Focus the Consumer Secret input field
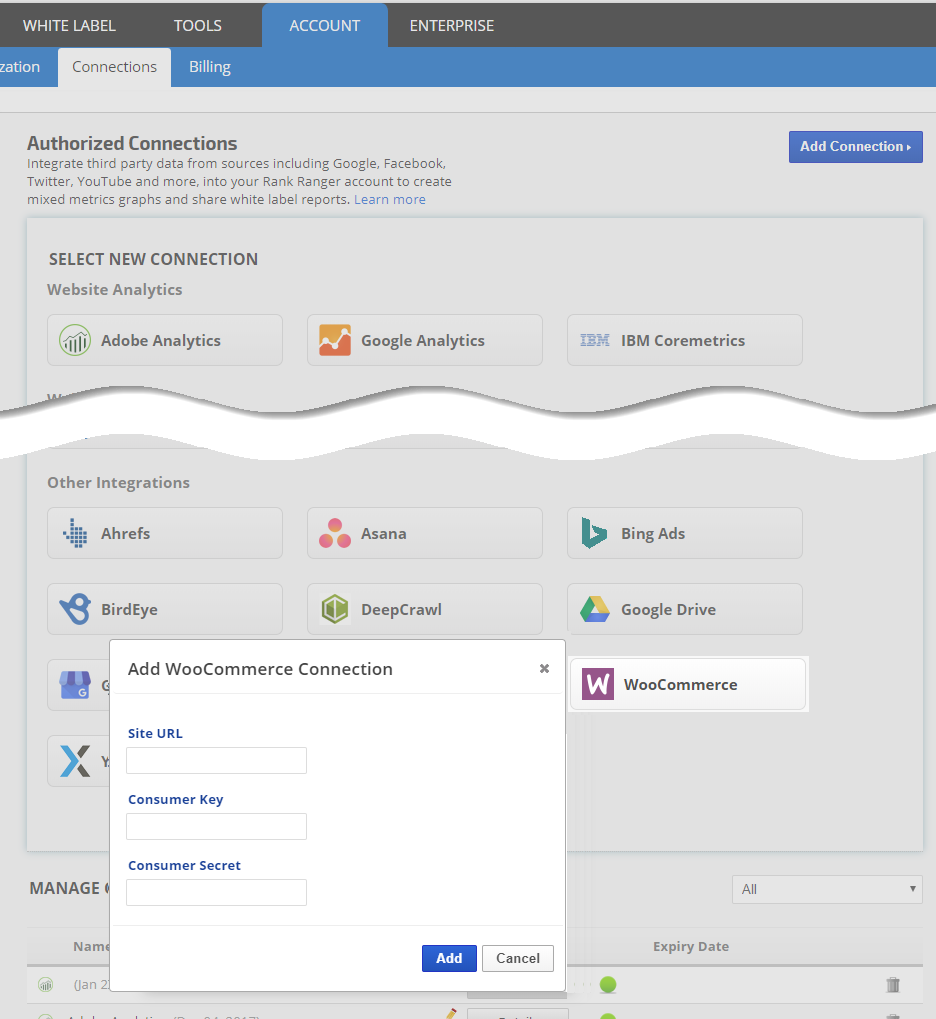Screen dimensions: 936x1019 [216, 892]
